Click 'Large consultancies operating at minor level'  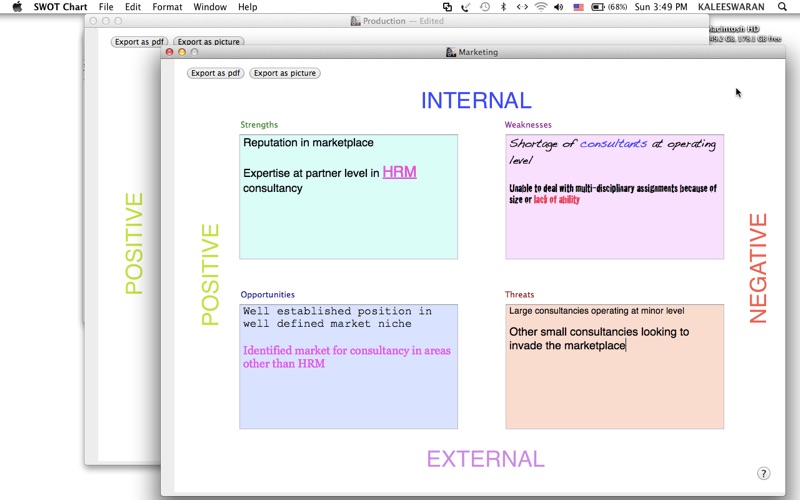pos(596,311)
